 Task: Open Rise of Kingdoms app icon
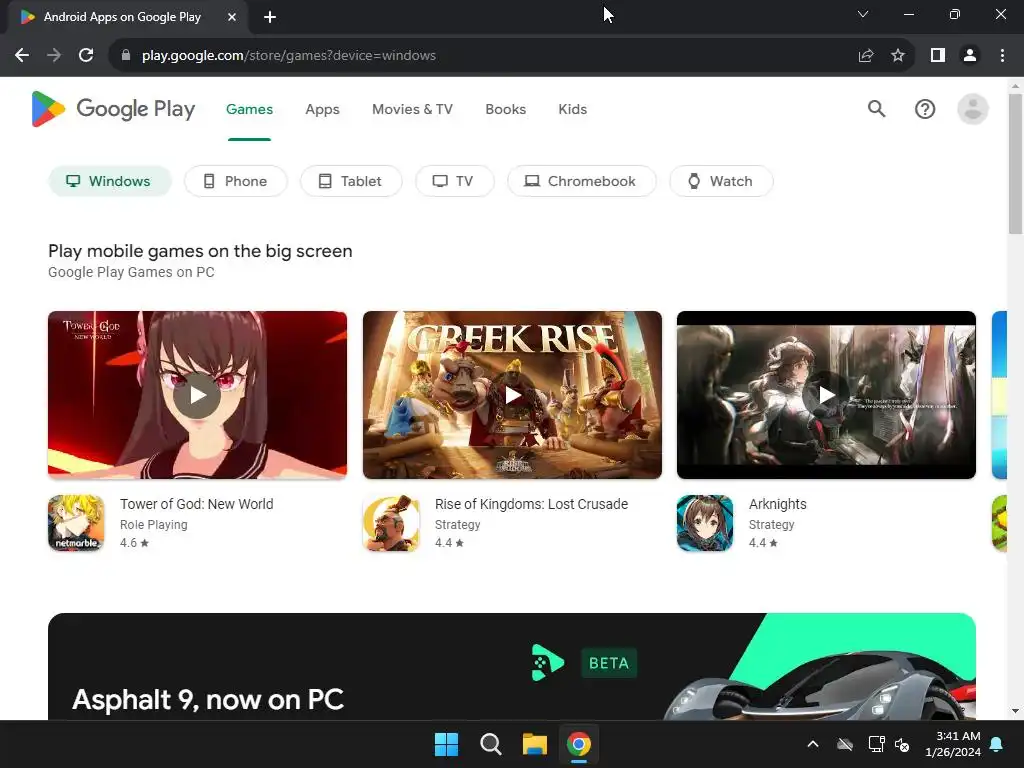pyautogui.click(x=391, y=522)
